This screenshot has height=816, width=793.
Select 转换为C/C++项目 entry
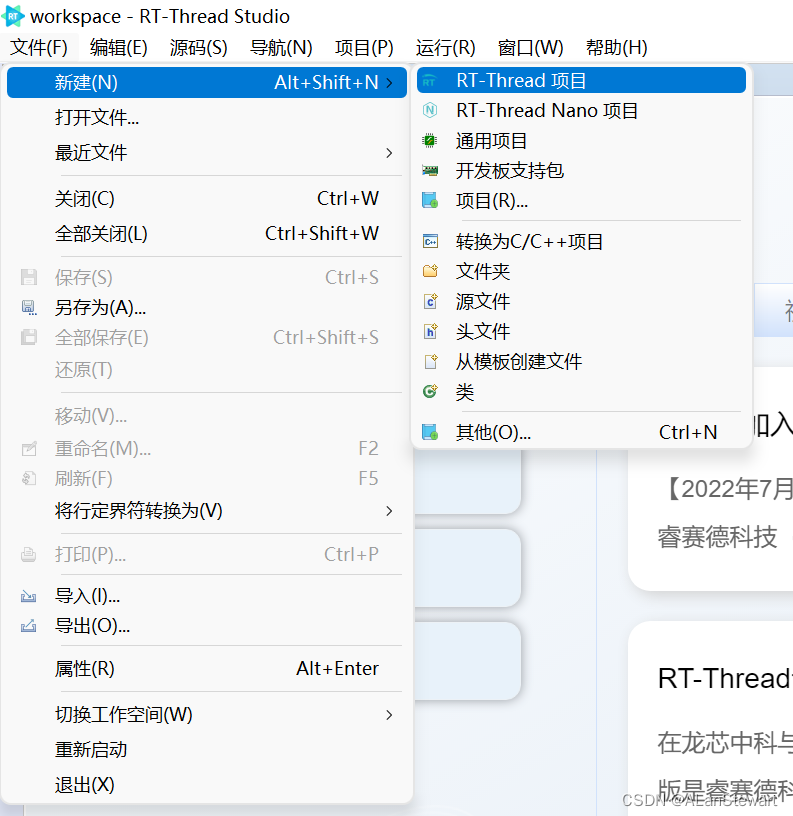pos(581,241)
